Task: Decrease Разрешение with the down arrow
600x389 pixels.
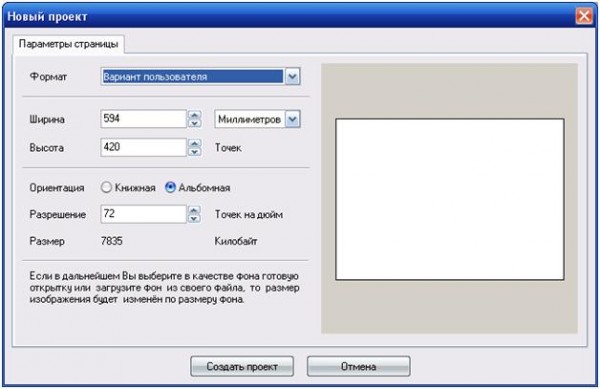Action: click(x=194, y=218)
